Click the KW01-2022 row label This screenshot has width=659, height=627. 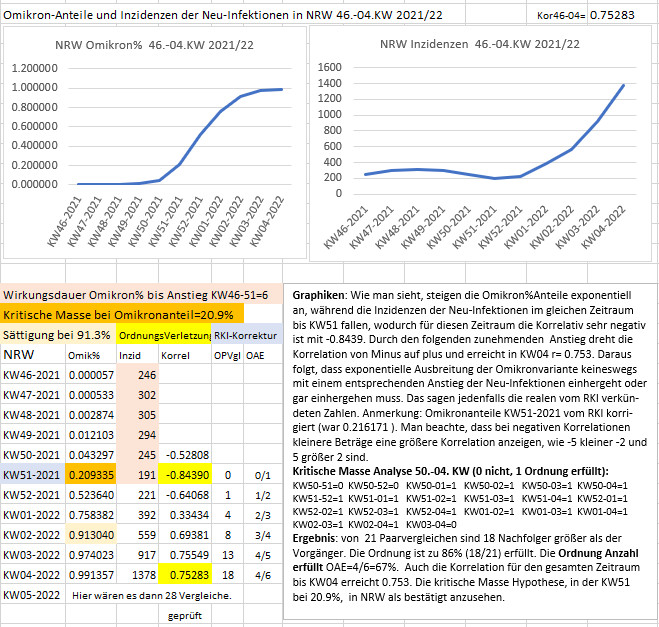click(x=33, y=515)
